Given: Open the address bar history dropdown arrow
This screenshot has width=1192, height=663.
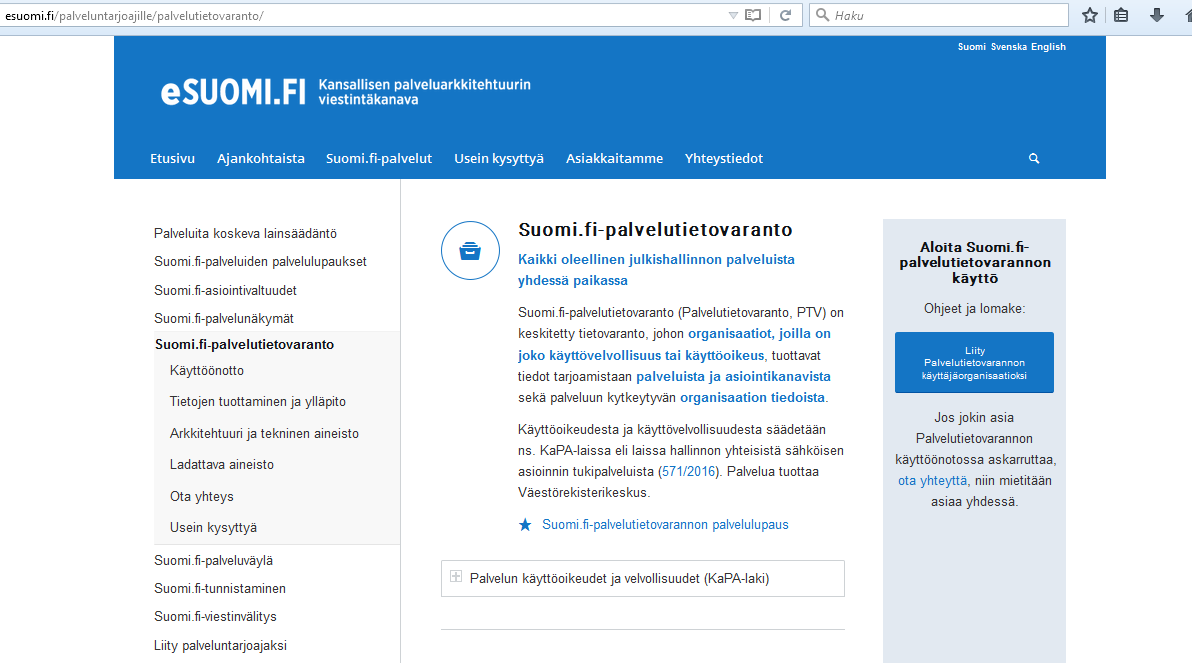Looking at the screenshot, I should pyautogui.click(x=733, y=15).
